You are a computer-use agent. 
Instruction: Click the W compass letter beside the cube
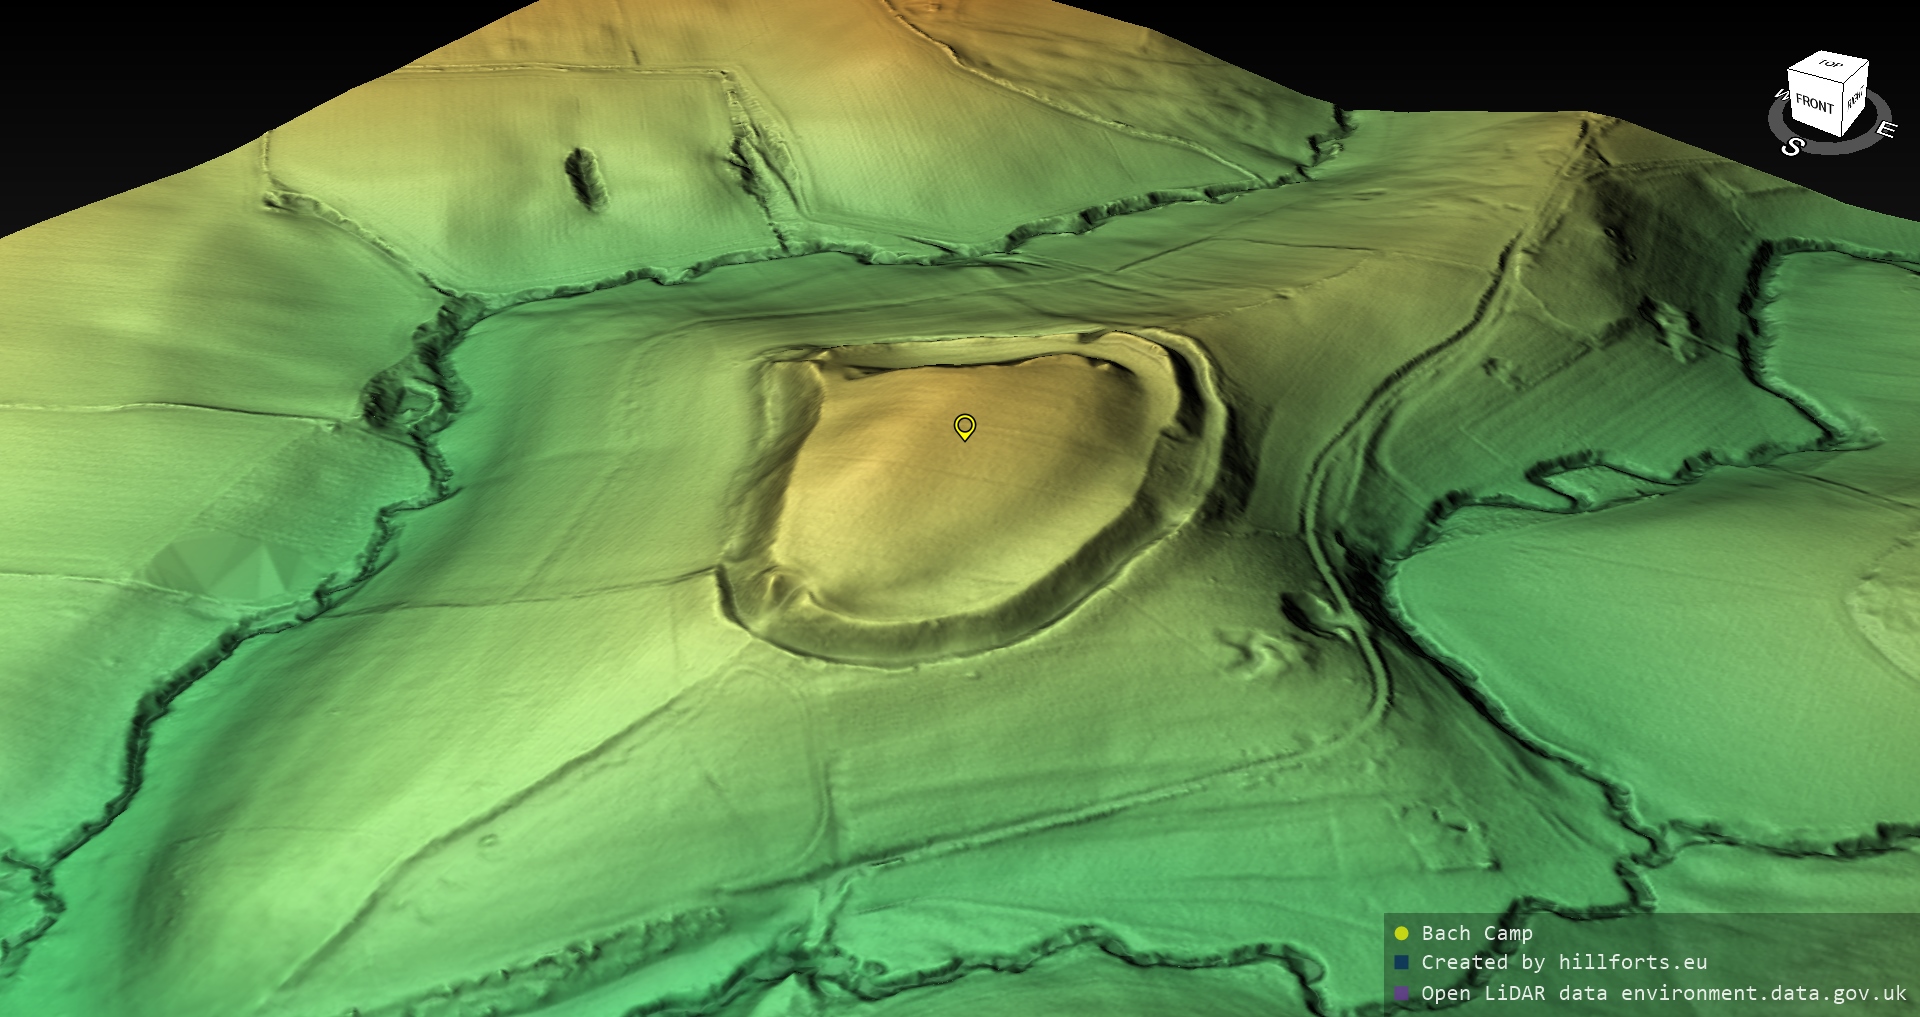tap(1780, 96)
